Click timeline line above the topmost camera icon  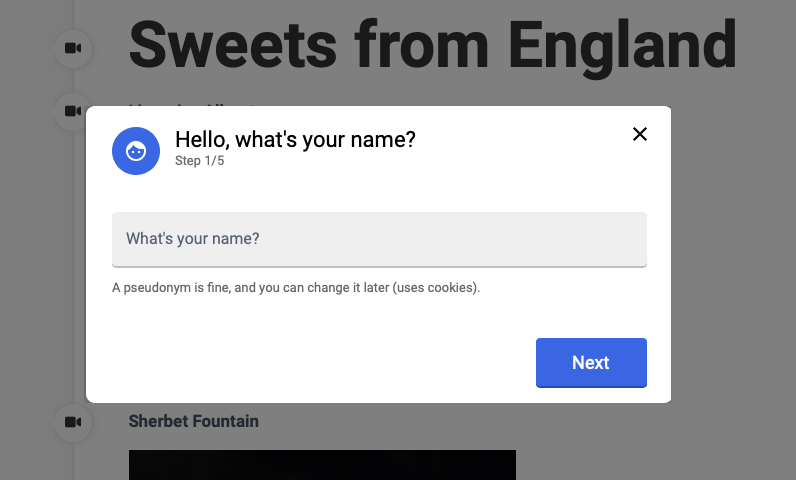pos(73,12)
